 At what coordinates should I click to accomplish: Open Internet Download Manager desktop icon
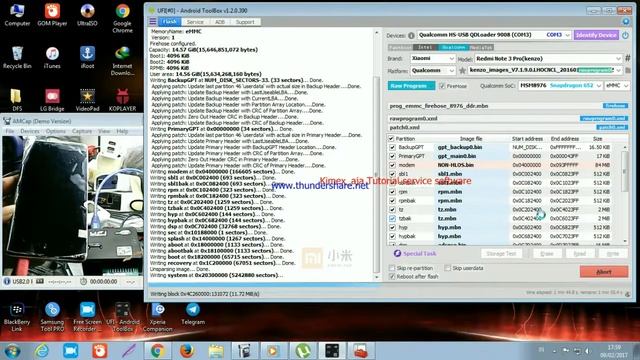click(122, 61)
